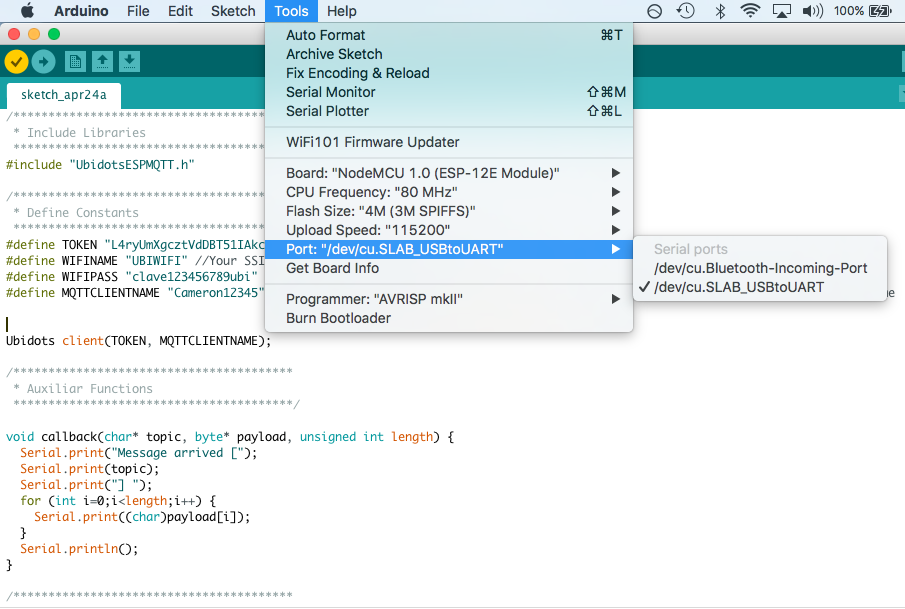Open the Sketch menu in menu bar

[x=233, y=11]
